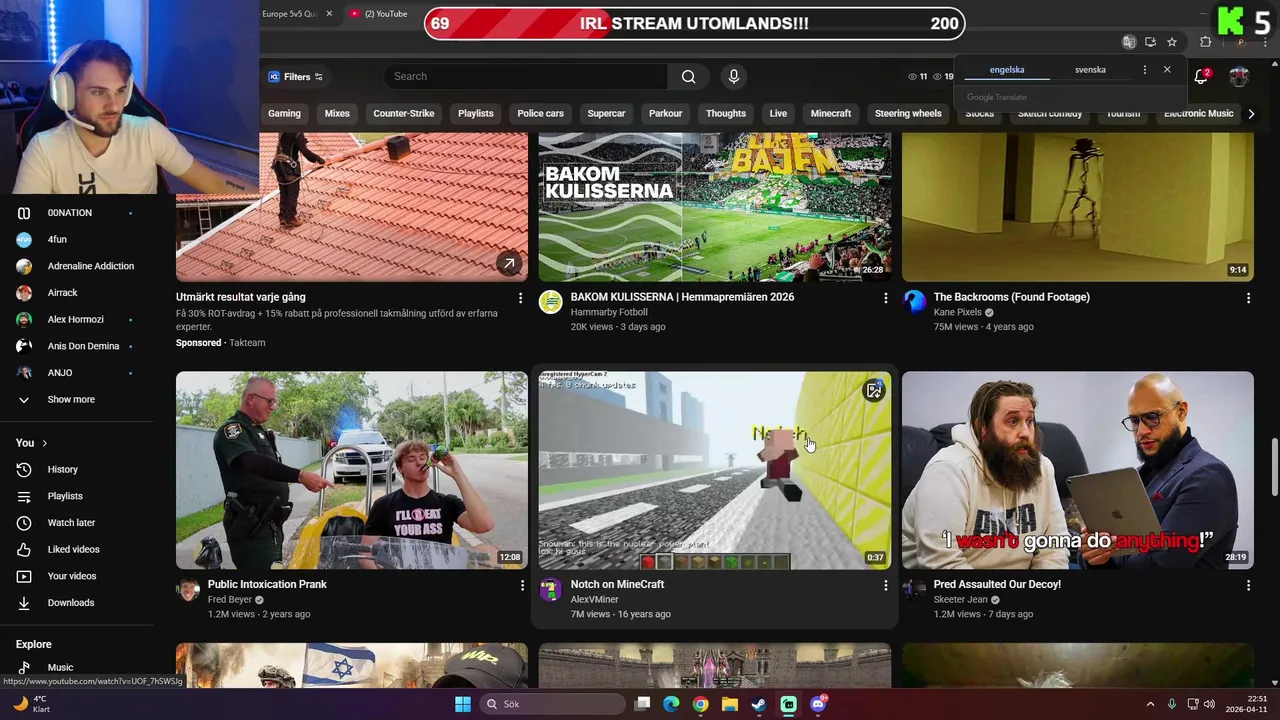Image resolution: width=1280 pixels, height=720 pixels.
Task: Select the Counter-Strike category chip
Action: pyautogui.click(x=404, y=114)
